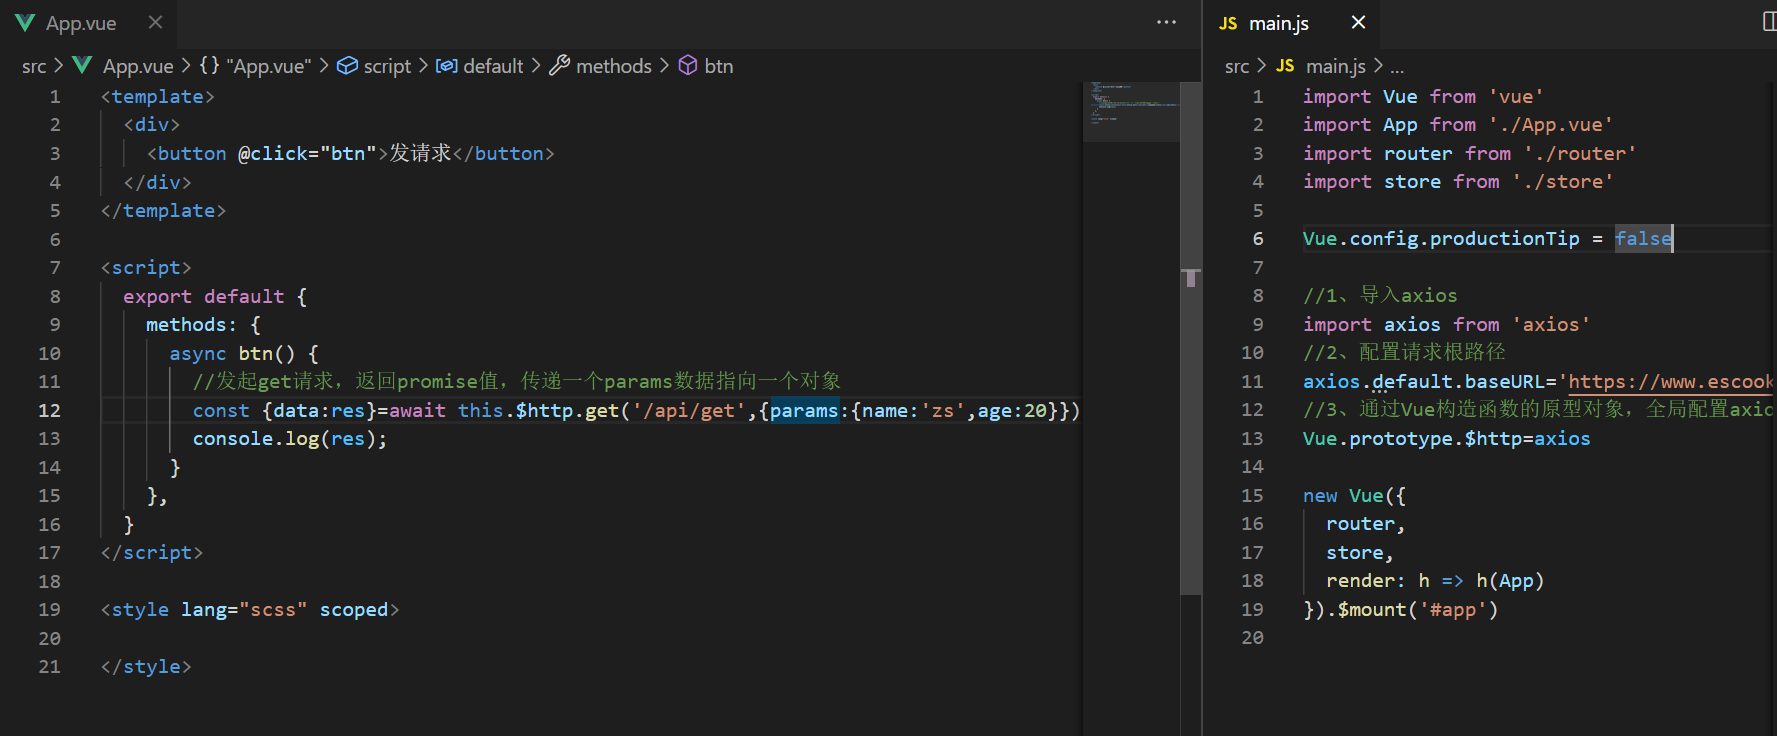
Task: Open the More Actions ellipsis menu
Action: (x=1166, y=22)
